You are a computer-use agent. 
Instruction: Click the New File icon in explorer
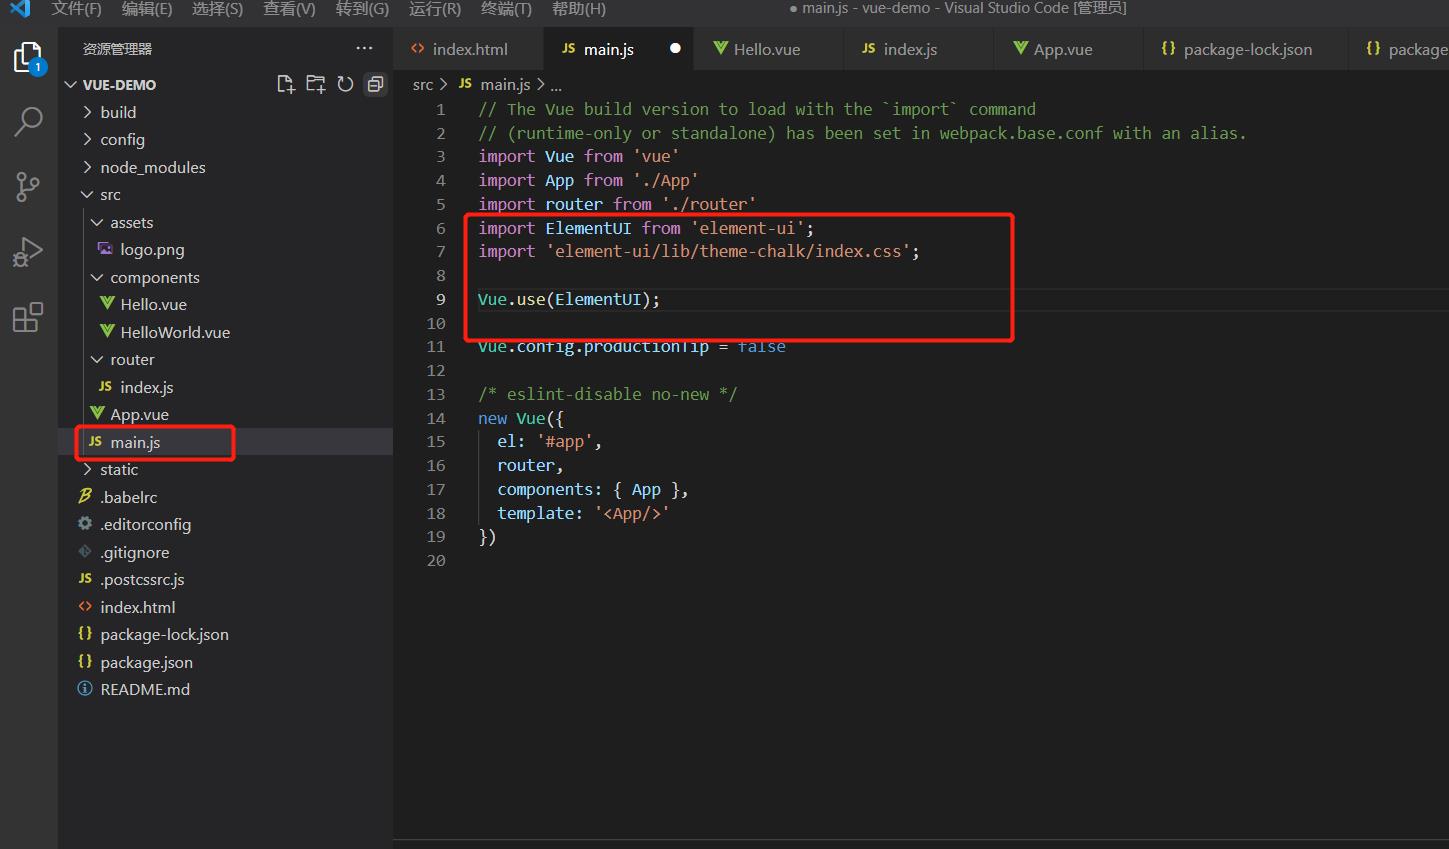tap(286, 84)
